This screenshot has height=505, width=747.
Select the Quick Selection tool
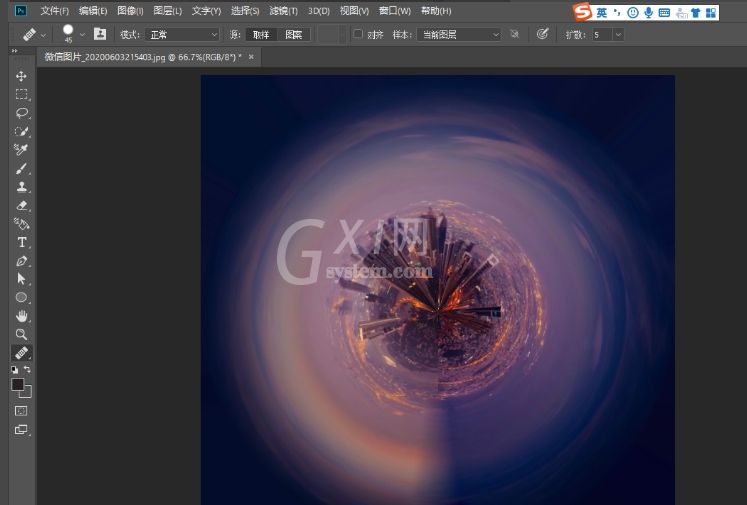21,131
